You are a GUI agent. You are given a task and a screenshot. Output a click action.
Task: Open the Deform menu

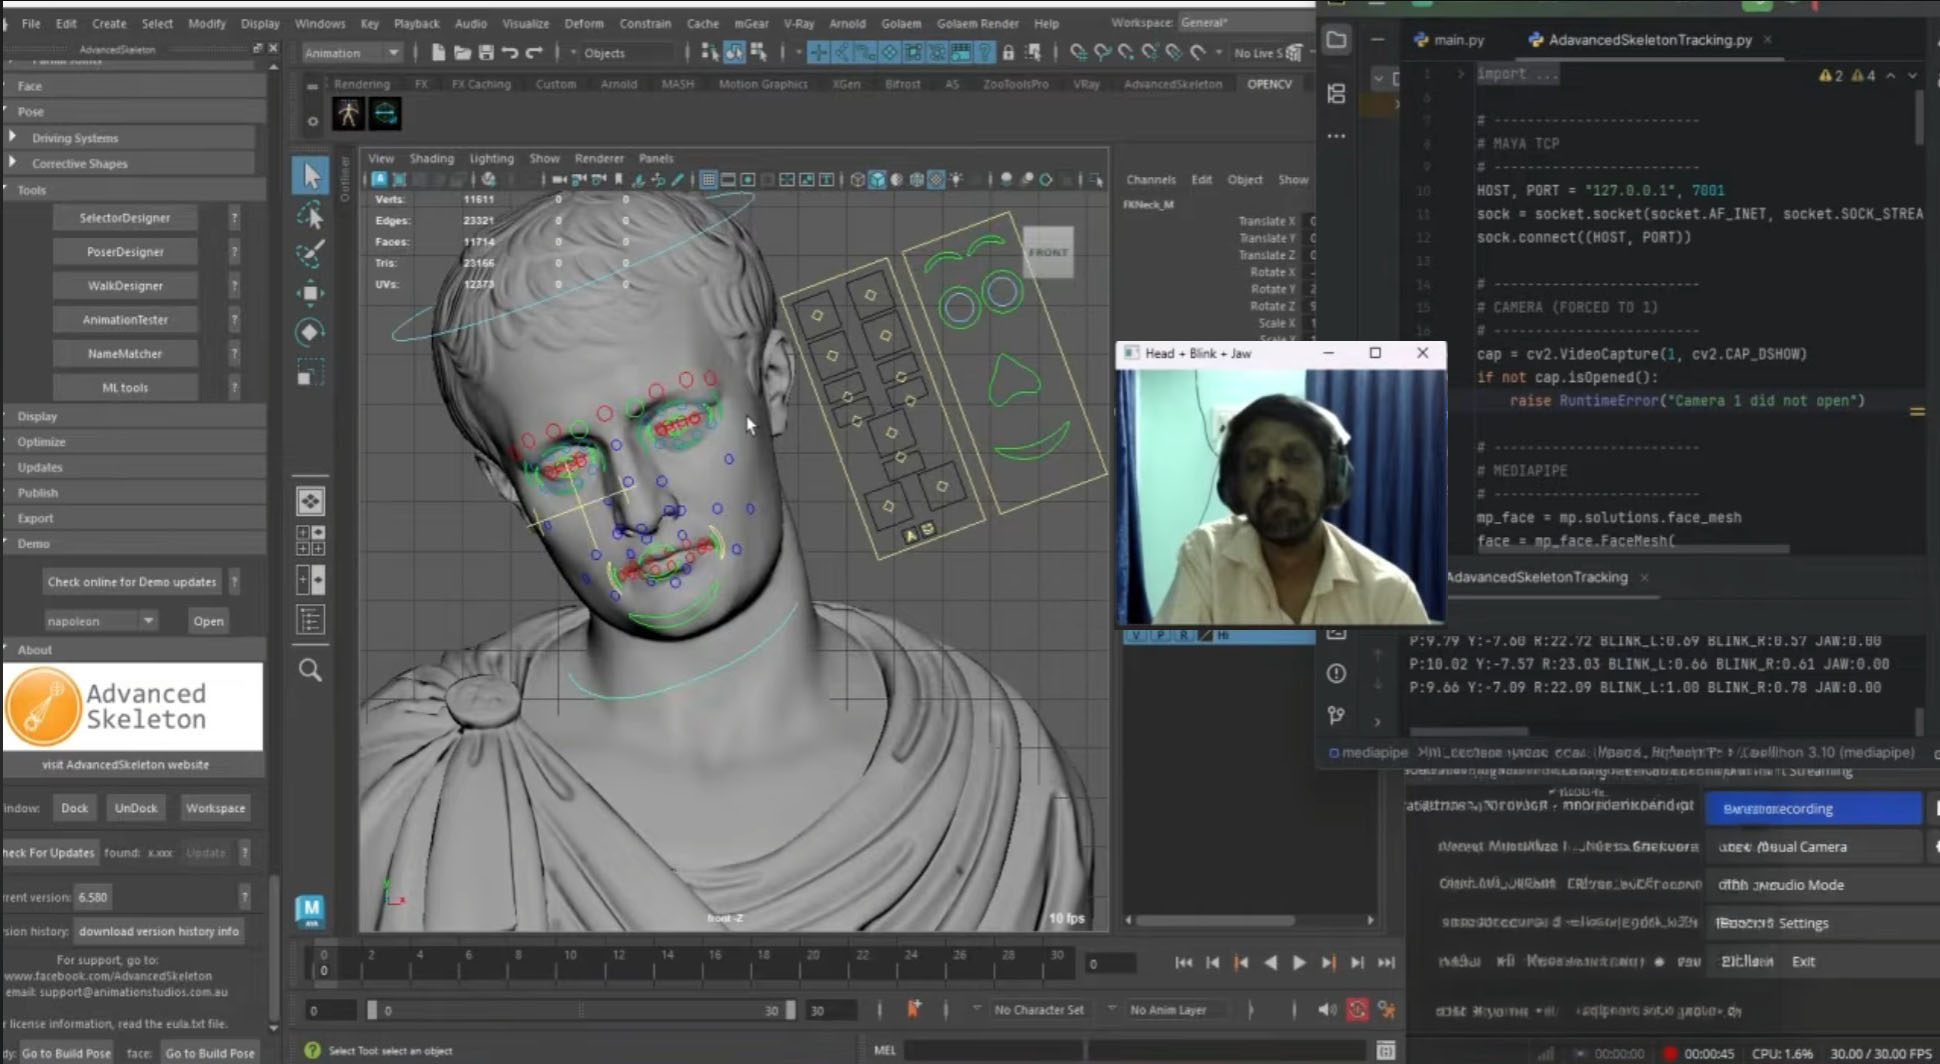click(x=584, y=23)
